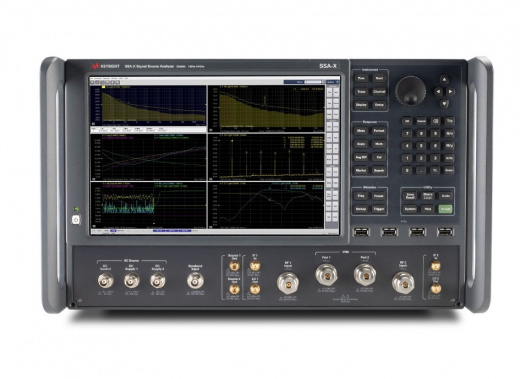
Task: Select the bottom-left transient plot
Action: click(149, 205)
